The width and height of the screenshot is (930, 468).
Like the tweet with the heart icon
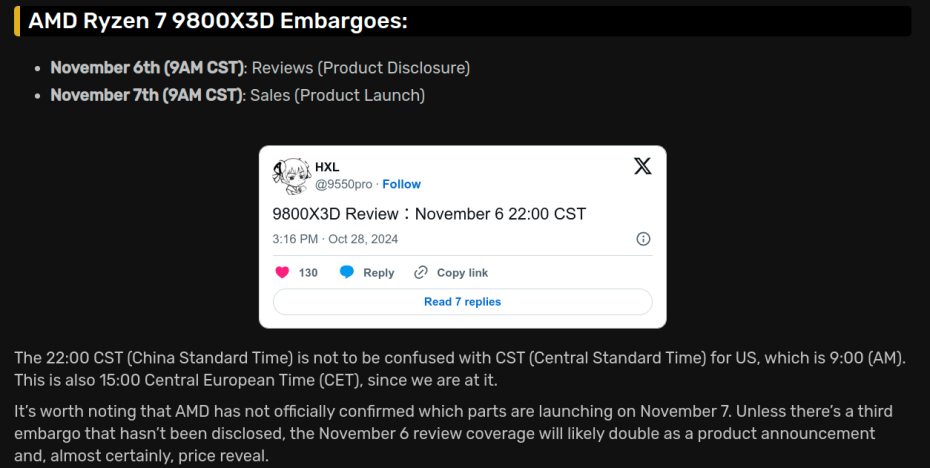click(282, 272)
